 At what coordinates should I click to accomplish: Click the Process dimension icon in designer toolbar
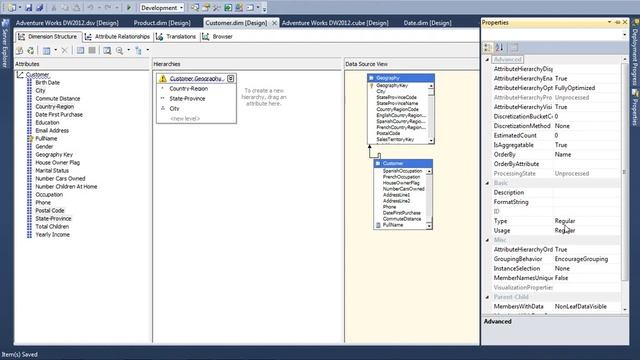[x=20, y=51]
